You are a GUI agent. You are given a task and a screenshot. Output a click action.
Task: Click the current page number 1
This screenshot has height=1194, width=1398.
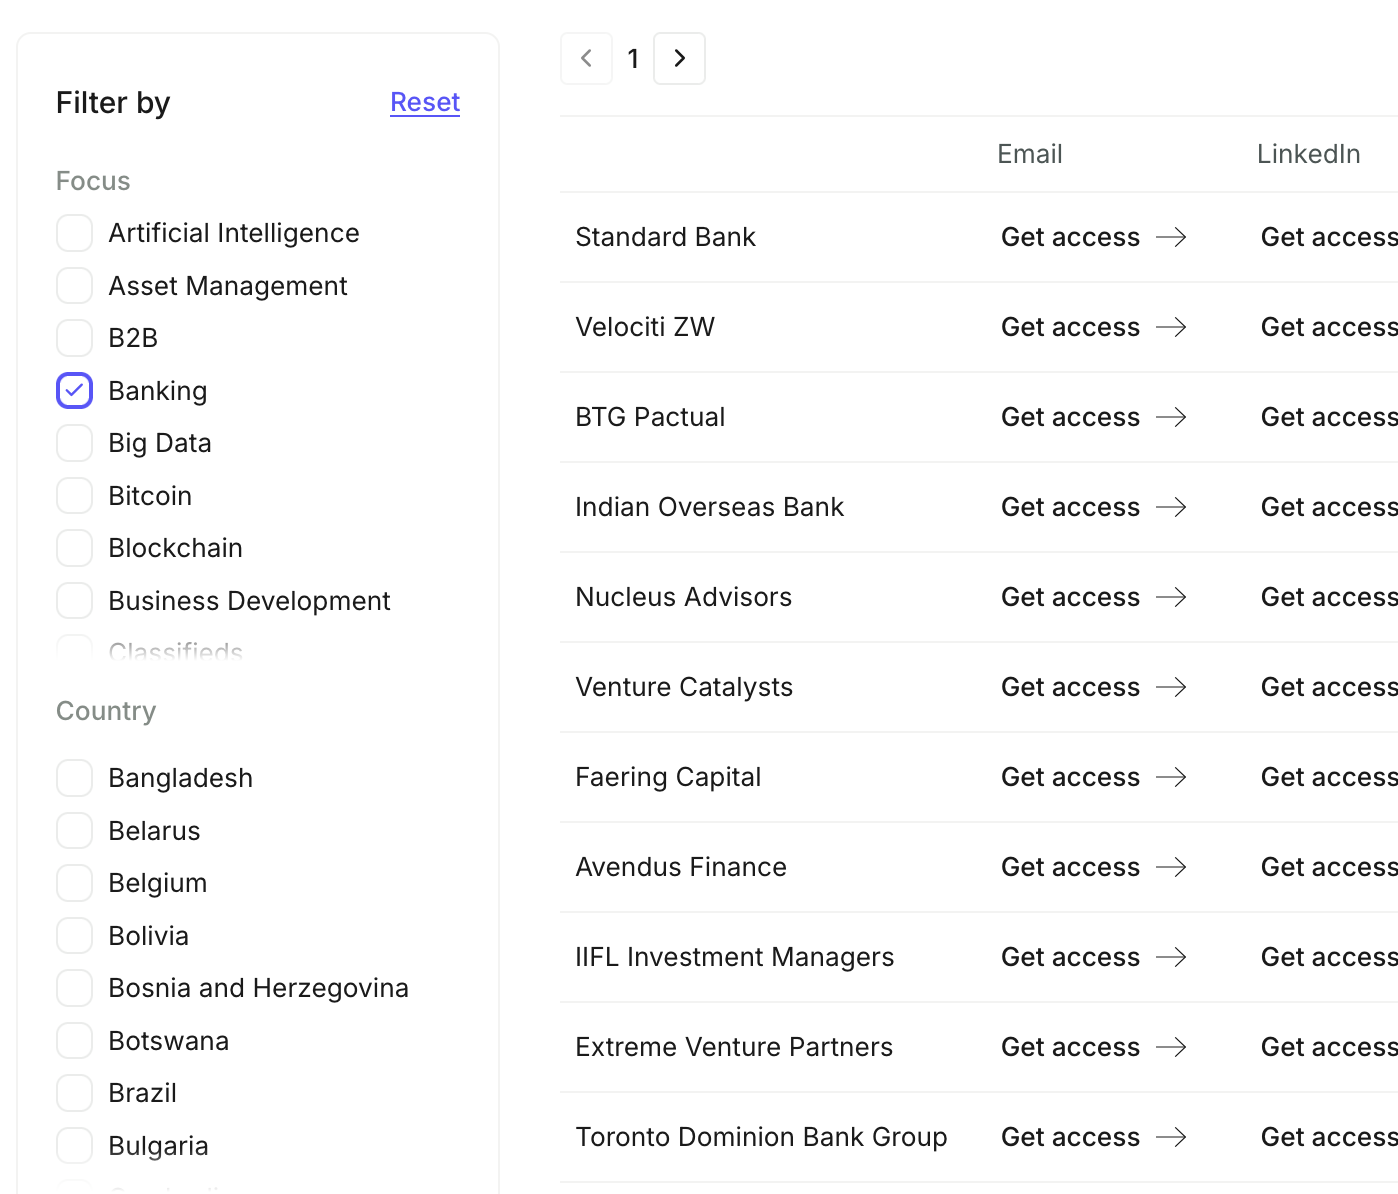[633, 59]
